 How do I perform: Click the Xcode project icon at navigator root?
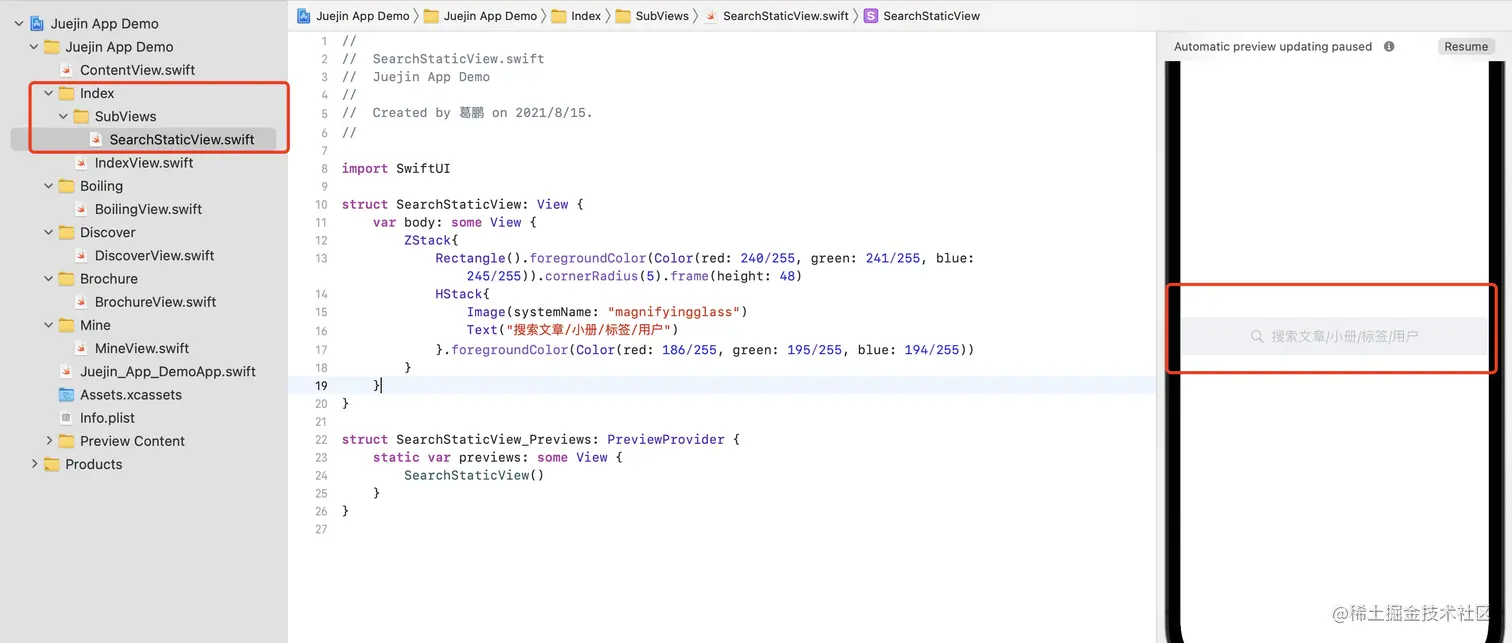pyautogui.click(x=37, y=23)
